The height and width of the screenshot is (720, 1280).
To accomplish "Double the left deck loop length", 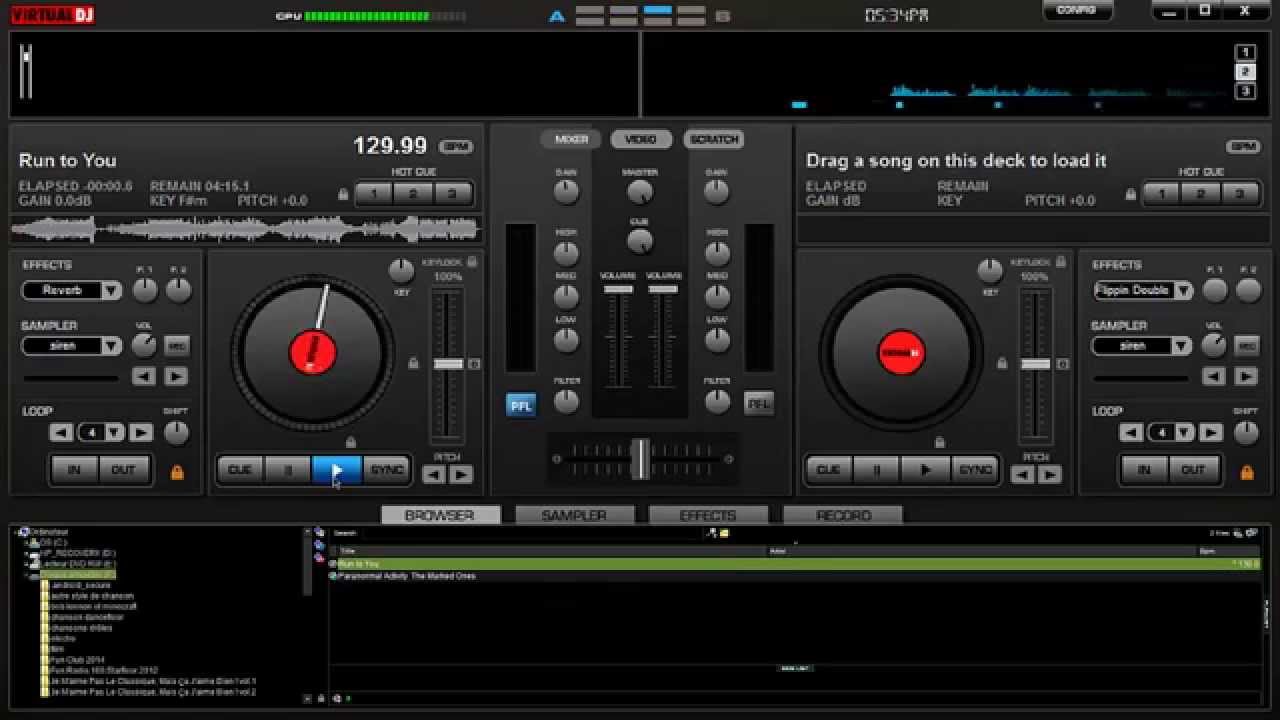I will [141, 433].
